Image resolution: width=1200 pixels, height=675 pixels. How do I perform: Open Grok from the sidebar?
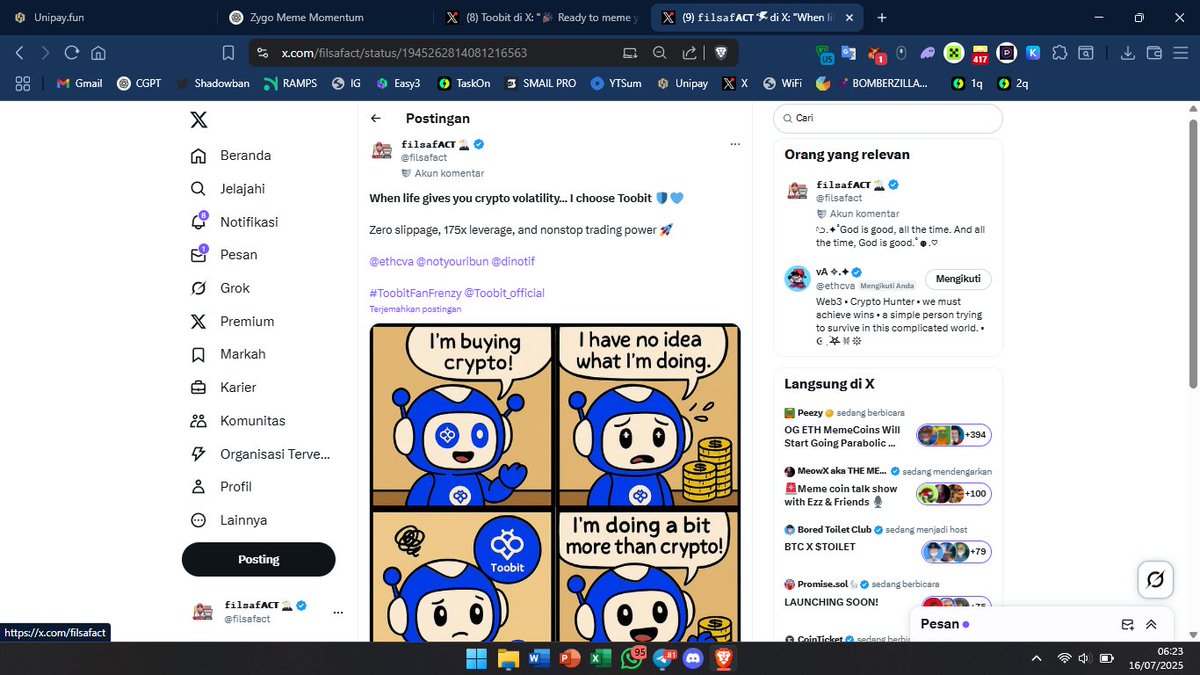[x=221, y=288]
